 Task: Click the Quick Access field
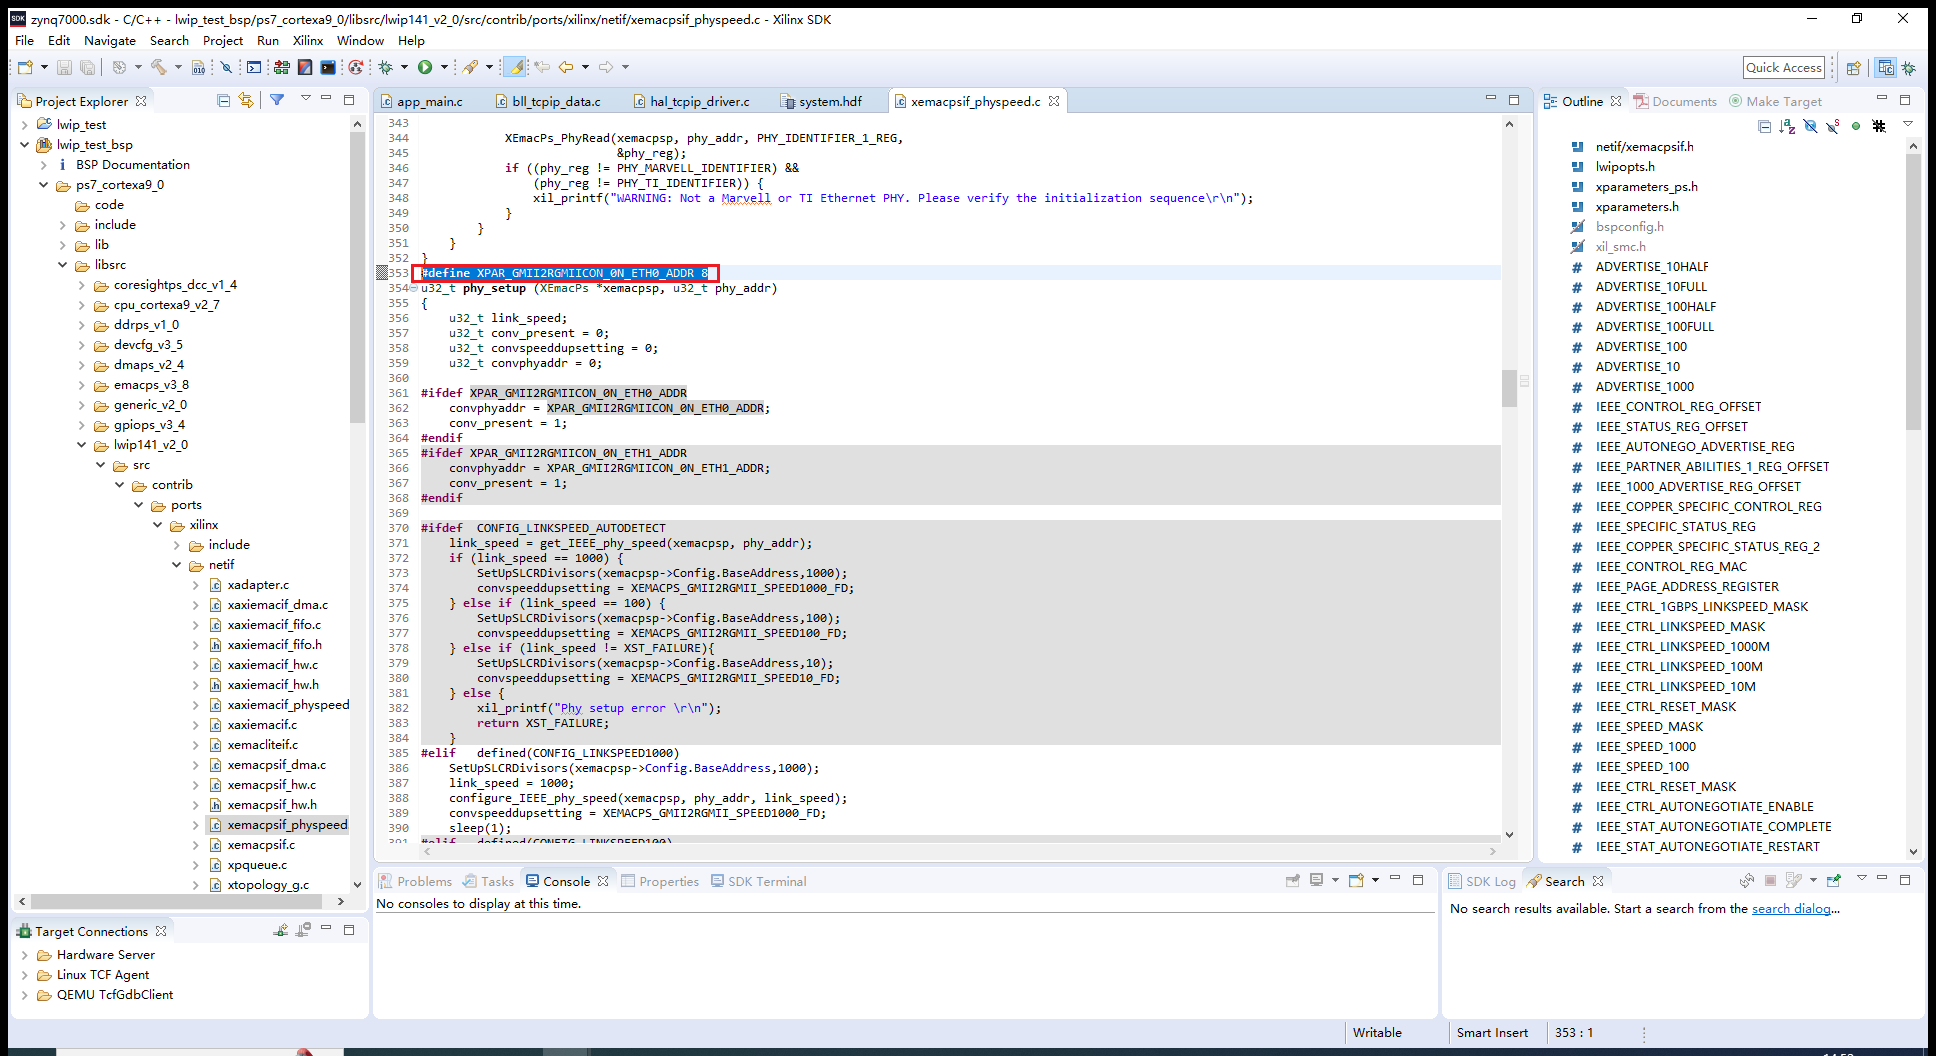(x=1784, y=68)
